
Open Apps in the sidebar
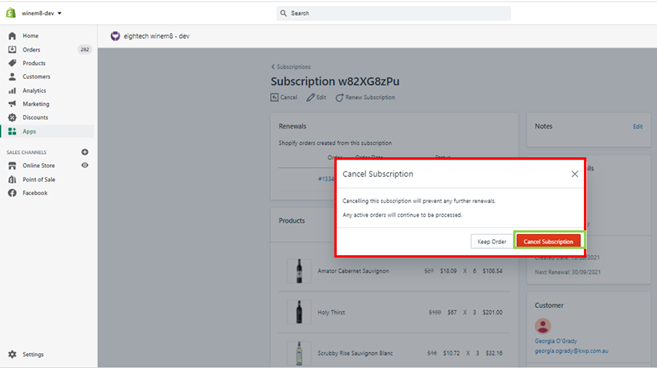(x=29, y=132)
